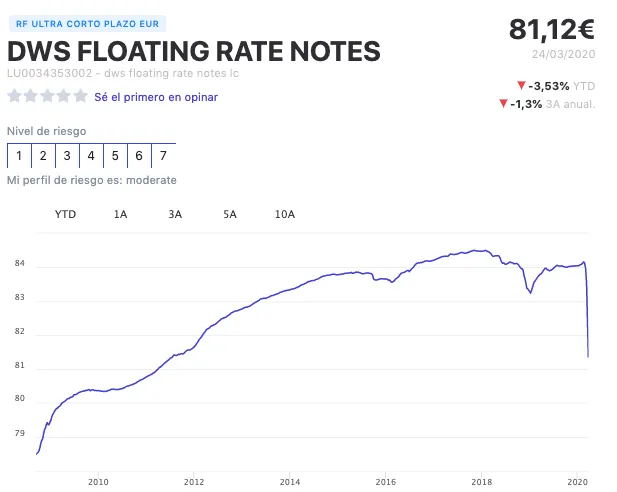Select risk level 7 box

[x=163, y=156]
